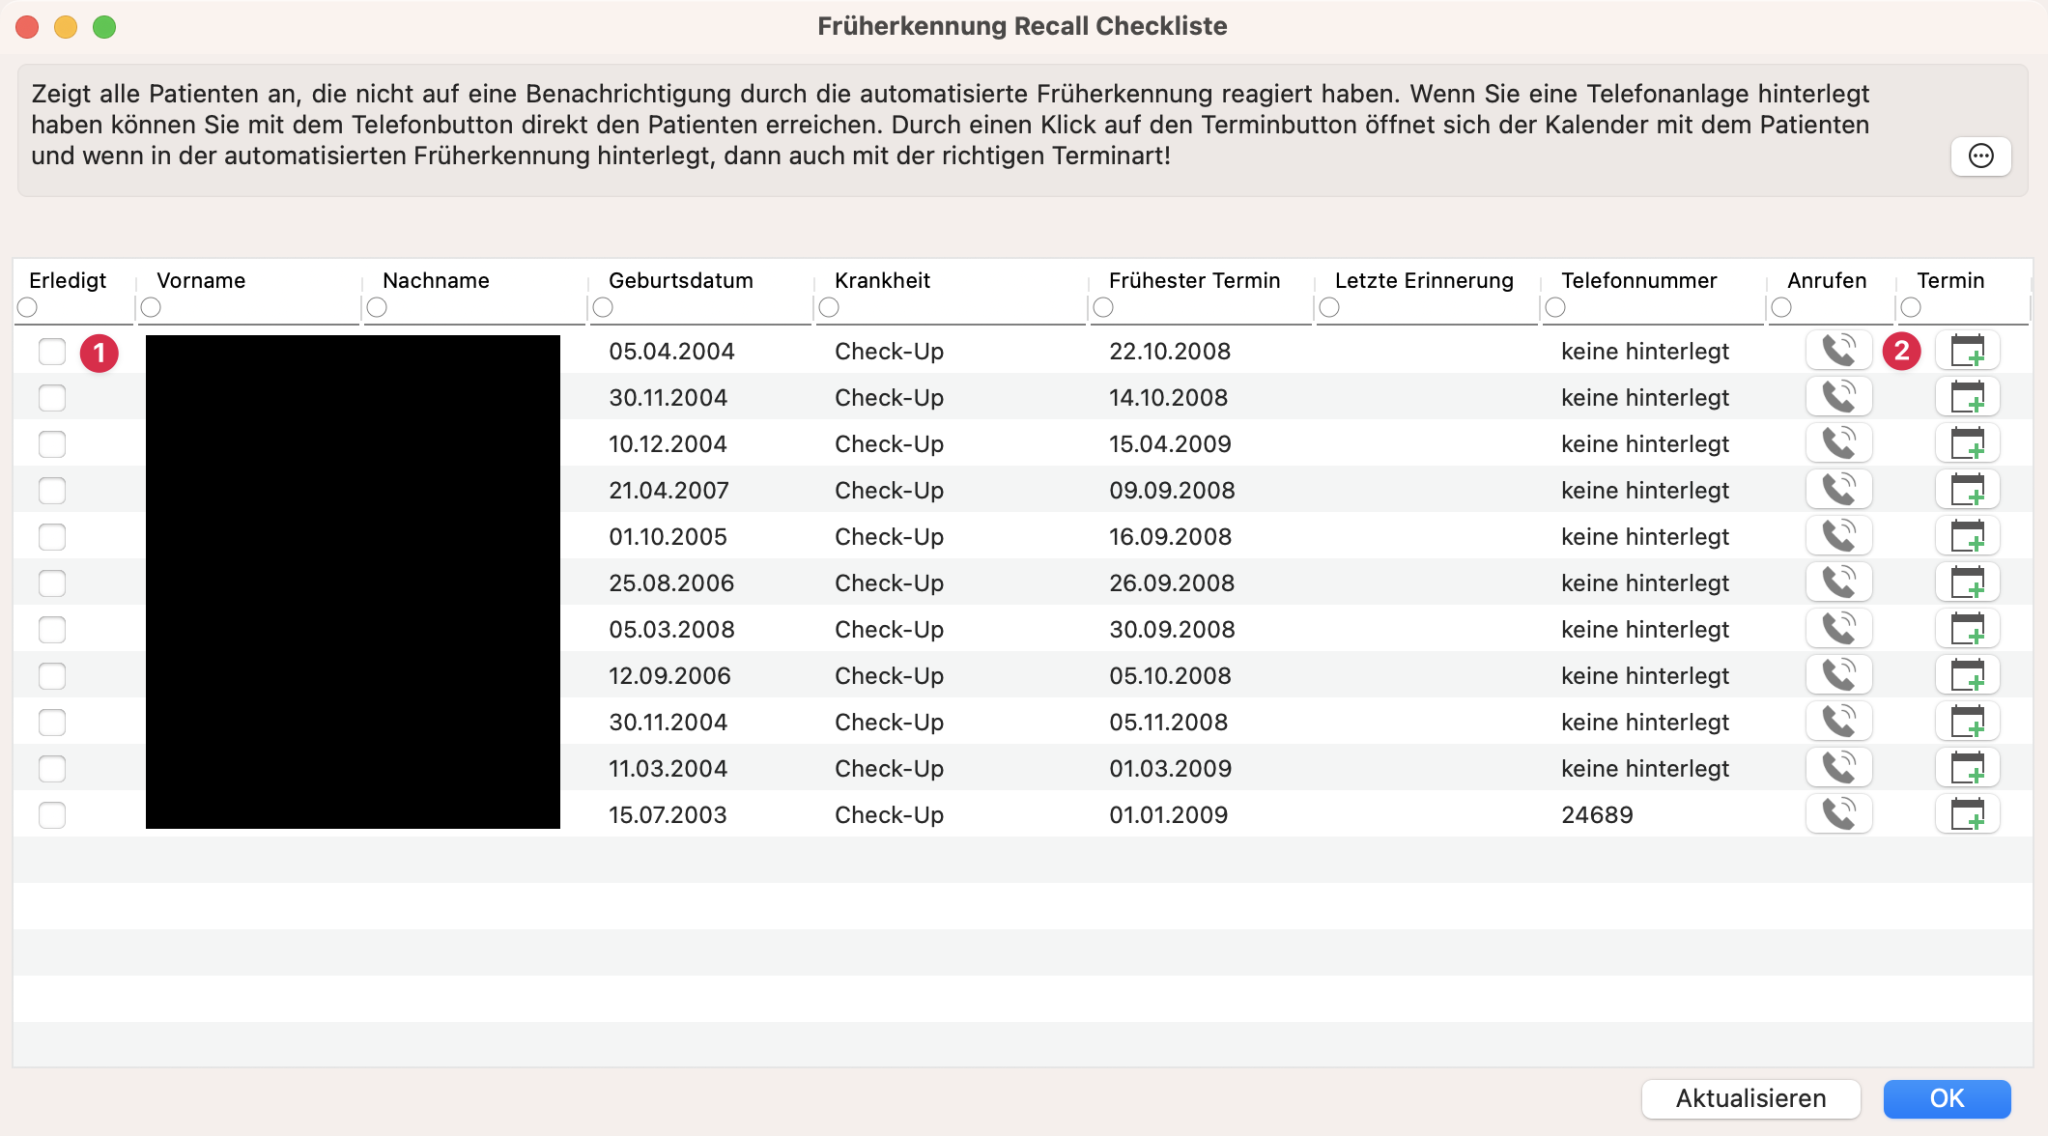
Task: Select the phone number cell 24689
Action: [x=1597, y=814]
